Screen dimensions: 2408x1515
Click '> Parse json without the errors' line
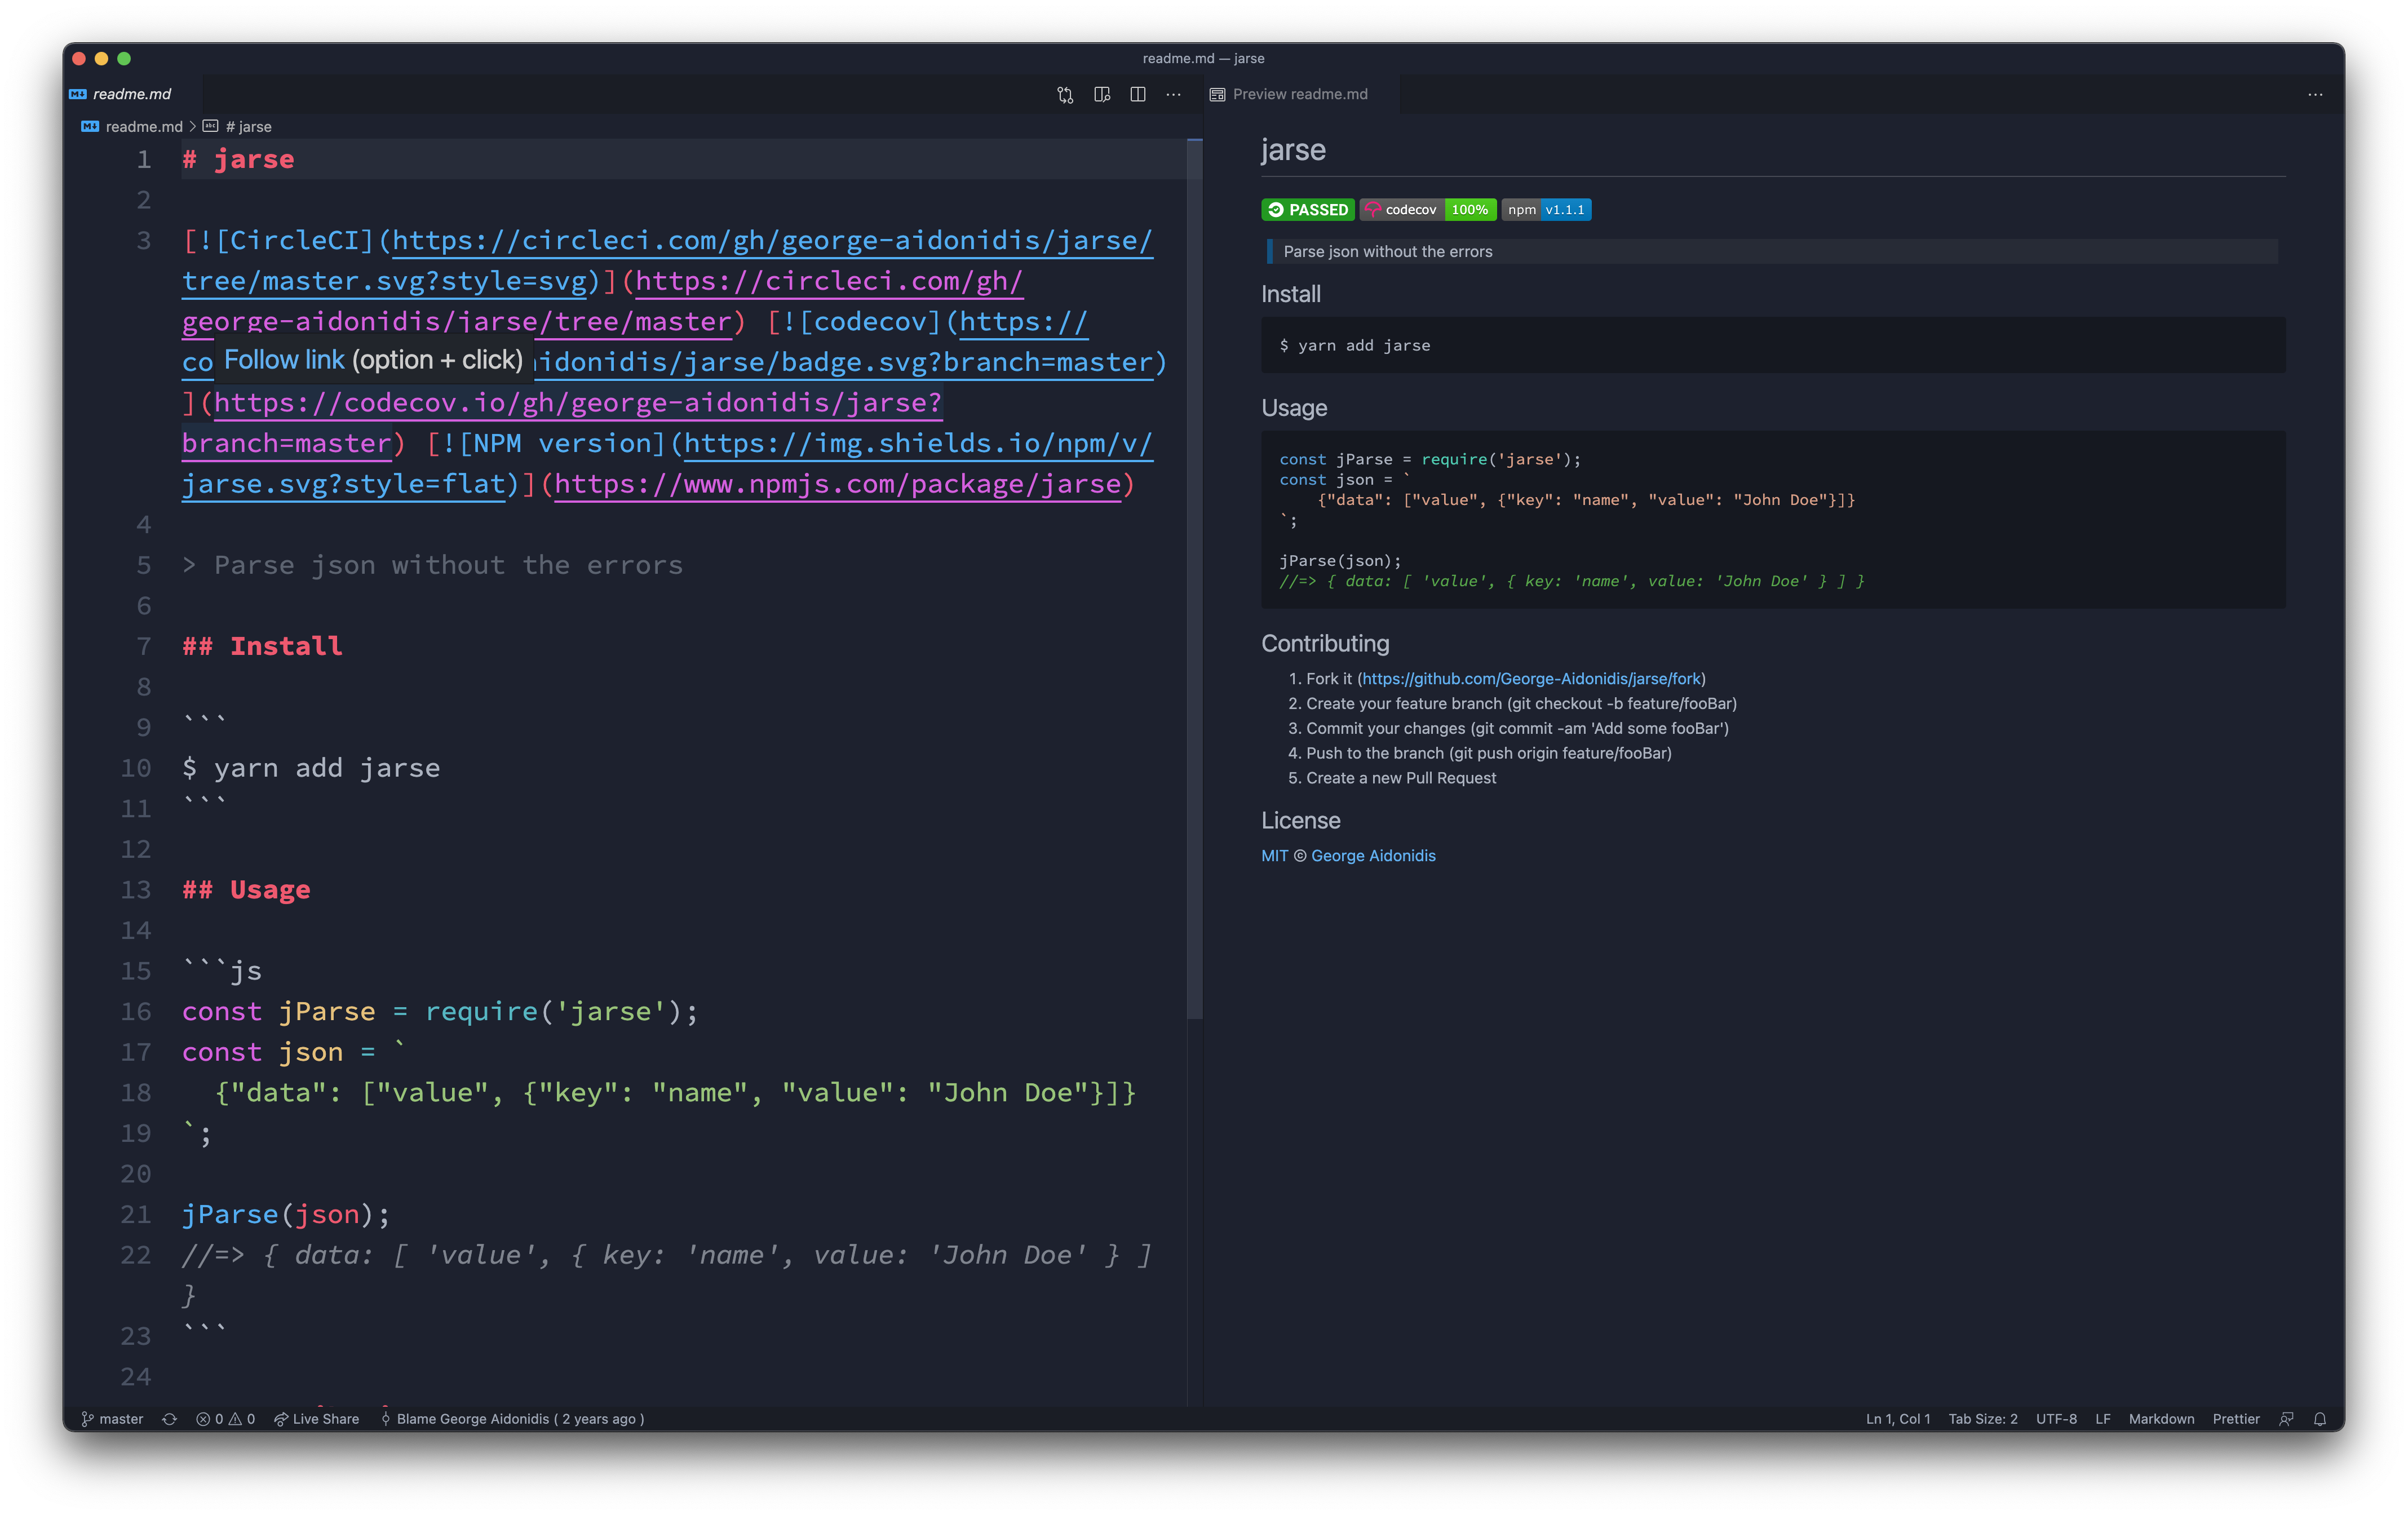(432, 565)
